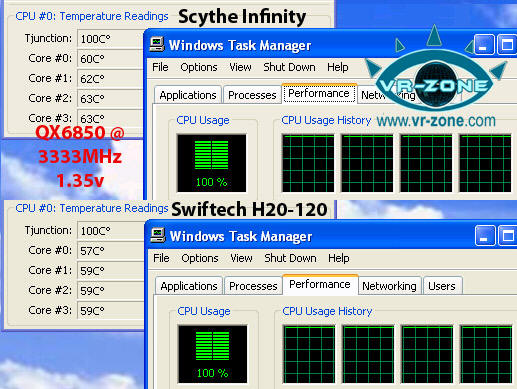Switch to Applications tab in lower Task Manager
This screenshot has width=517, height=389.
pyautogui.click(x=189, y=286)
